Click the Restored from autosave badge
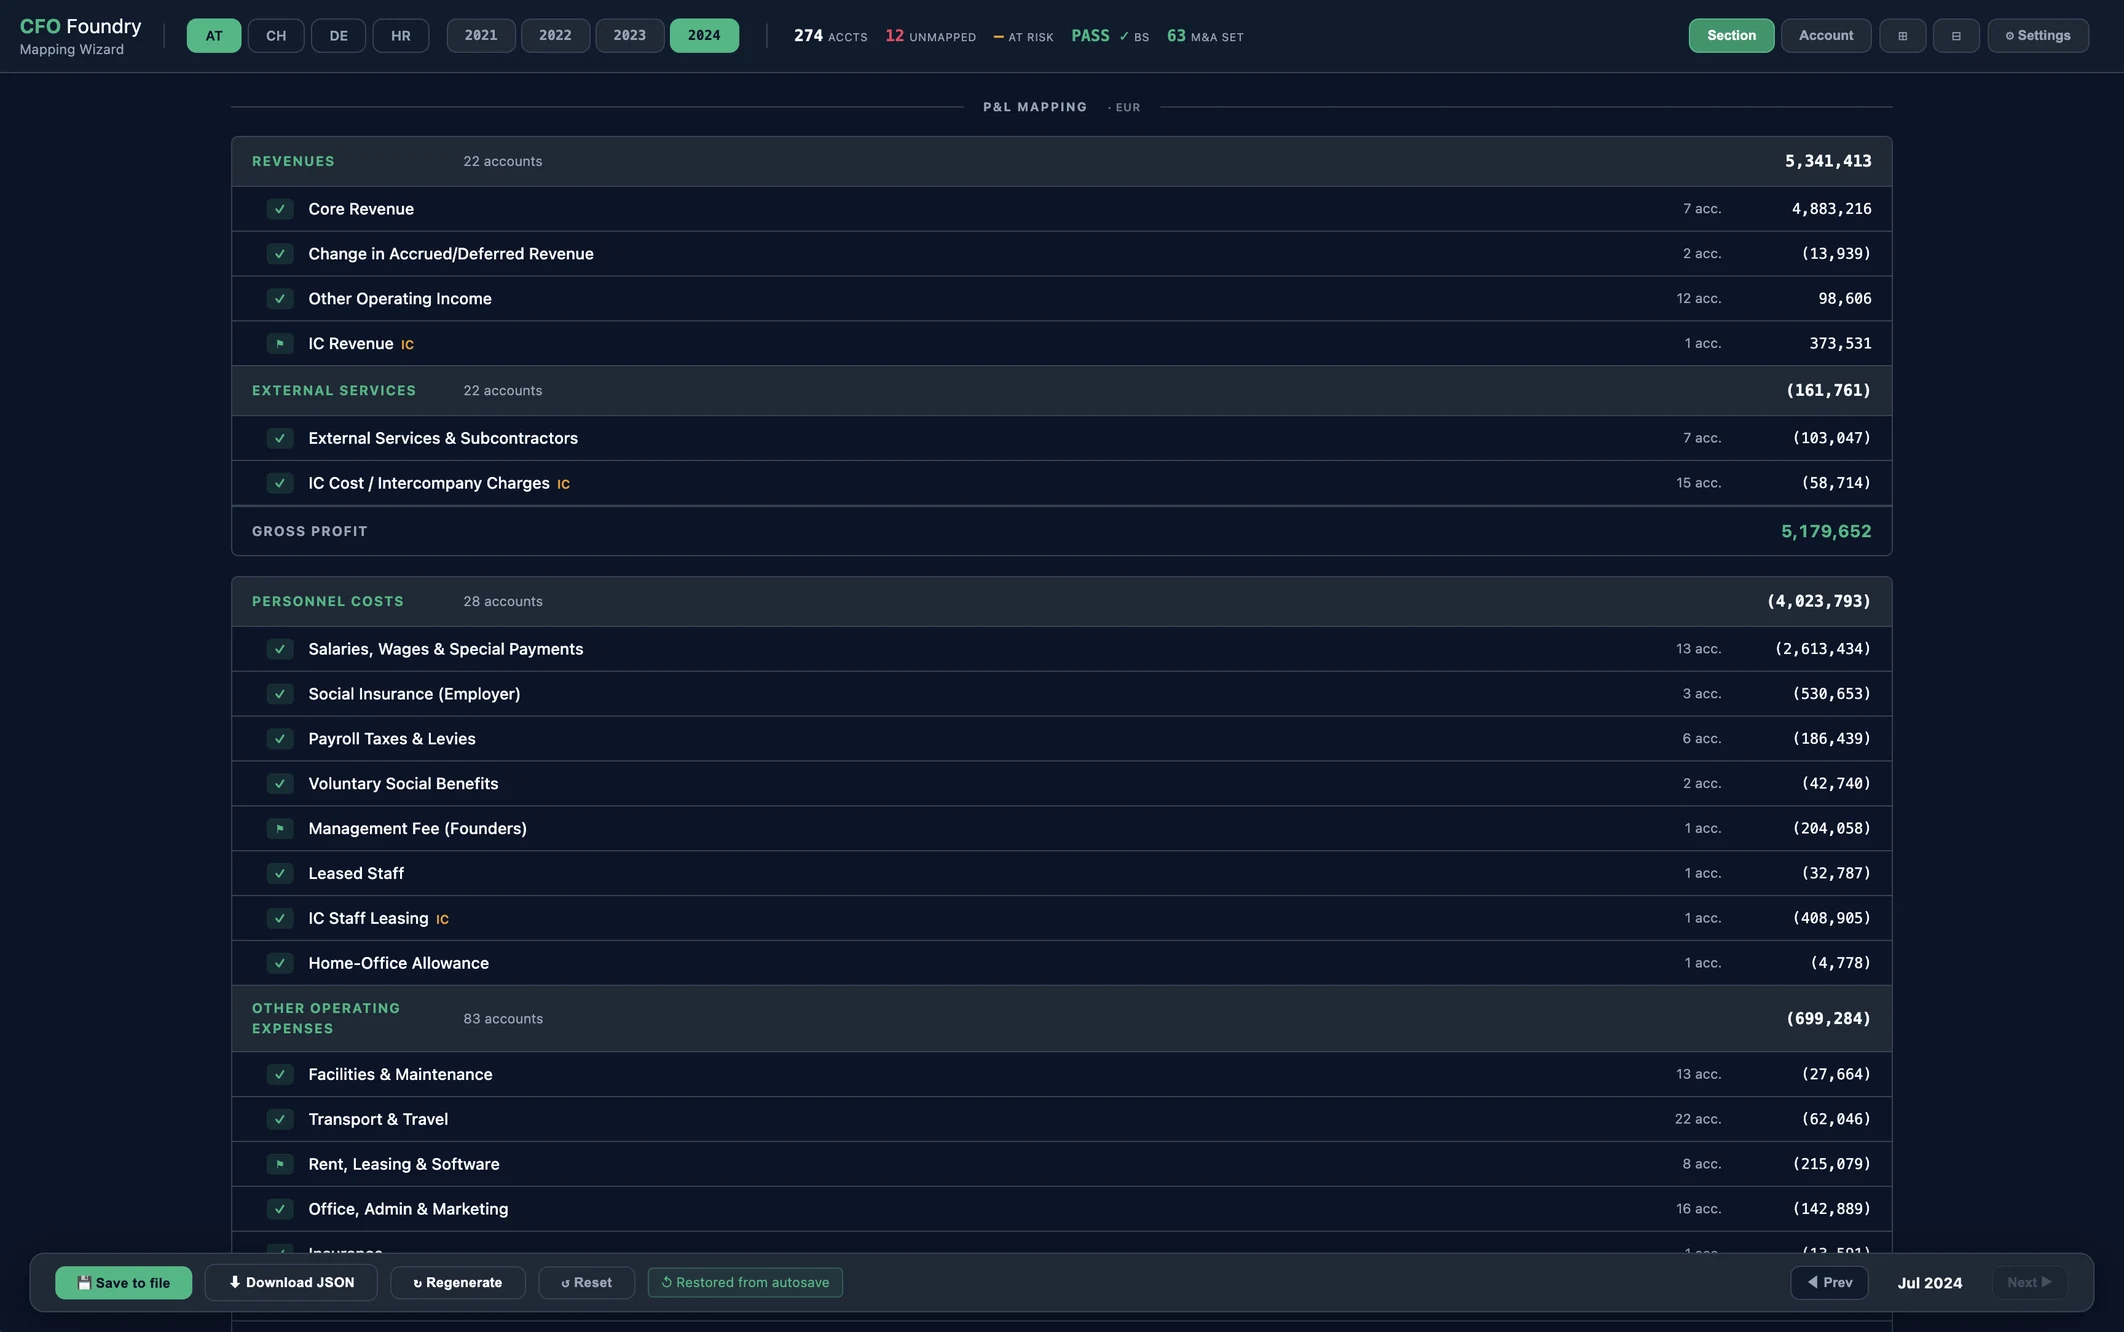This screenshot has width=2124, height=1332. coord(745,1283)
